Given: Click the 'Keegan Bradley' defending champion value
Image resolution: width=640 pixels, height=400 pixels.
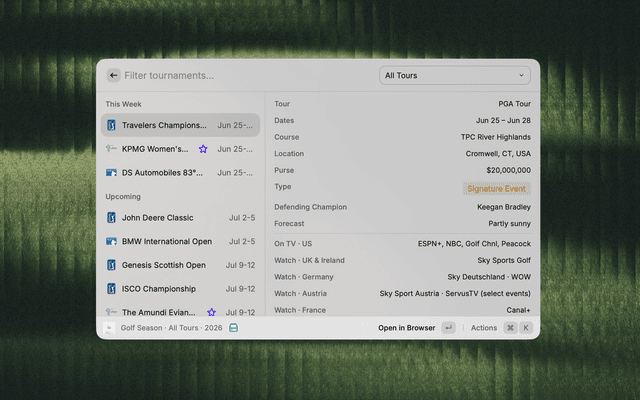Looking at the screenshot, I should pos(504,207).
